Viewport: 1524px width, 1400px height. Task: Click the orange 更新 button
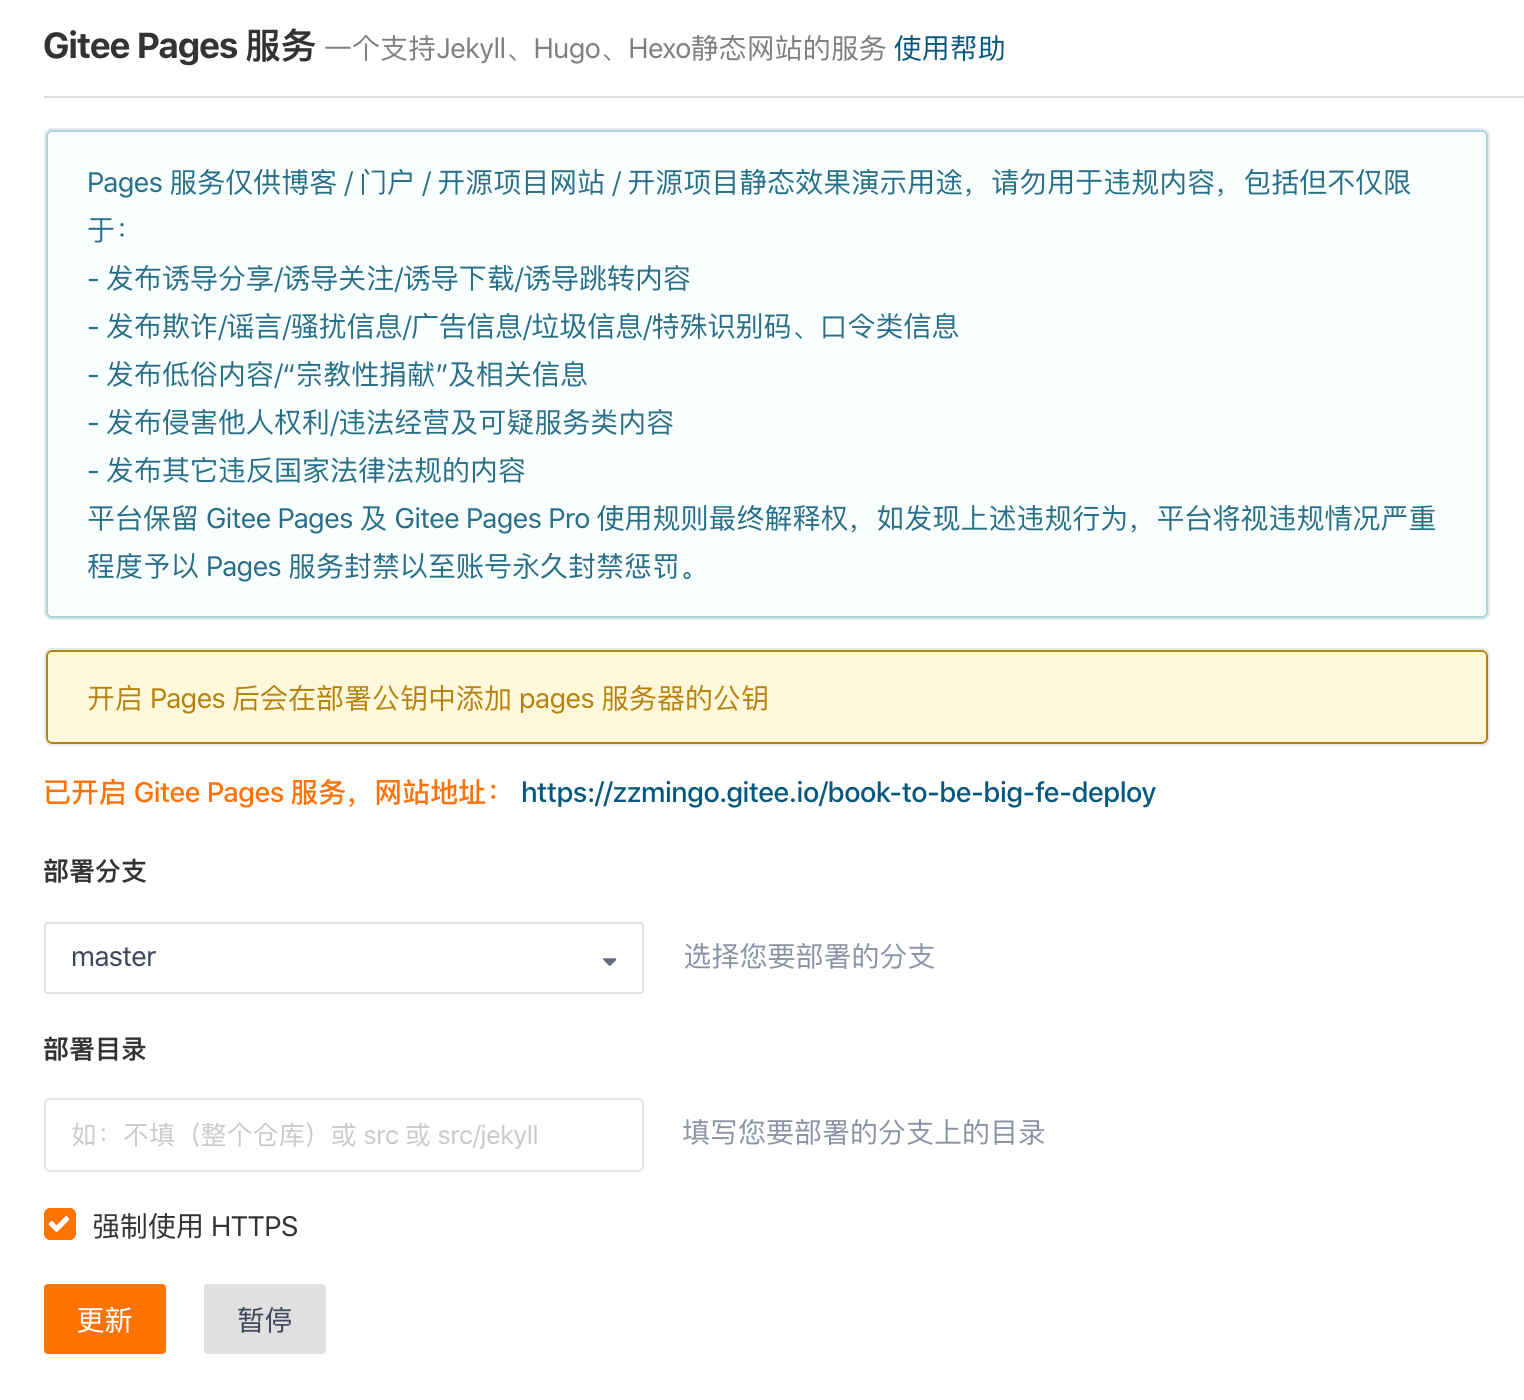[105, 1319]
